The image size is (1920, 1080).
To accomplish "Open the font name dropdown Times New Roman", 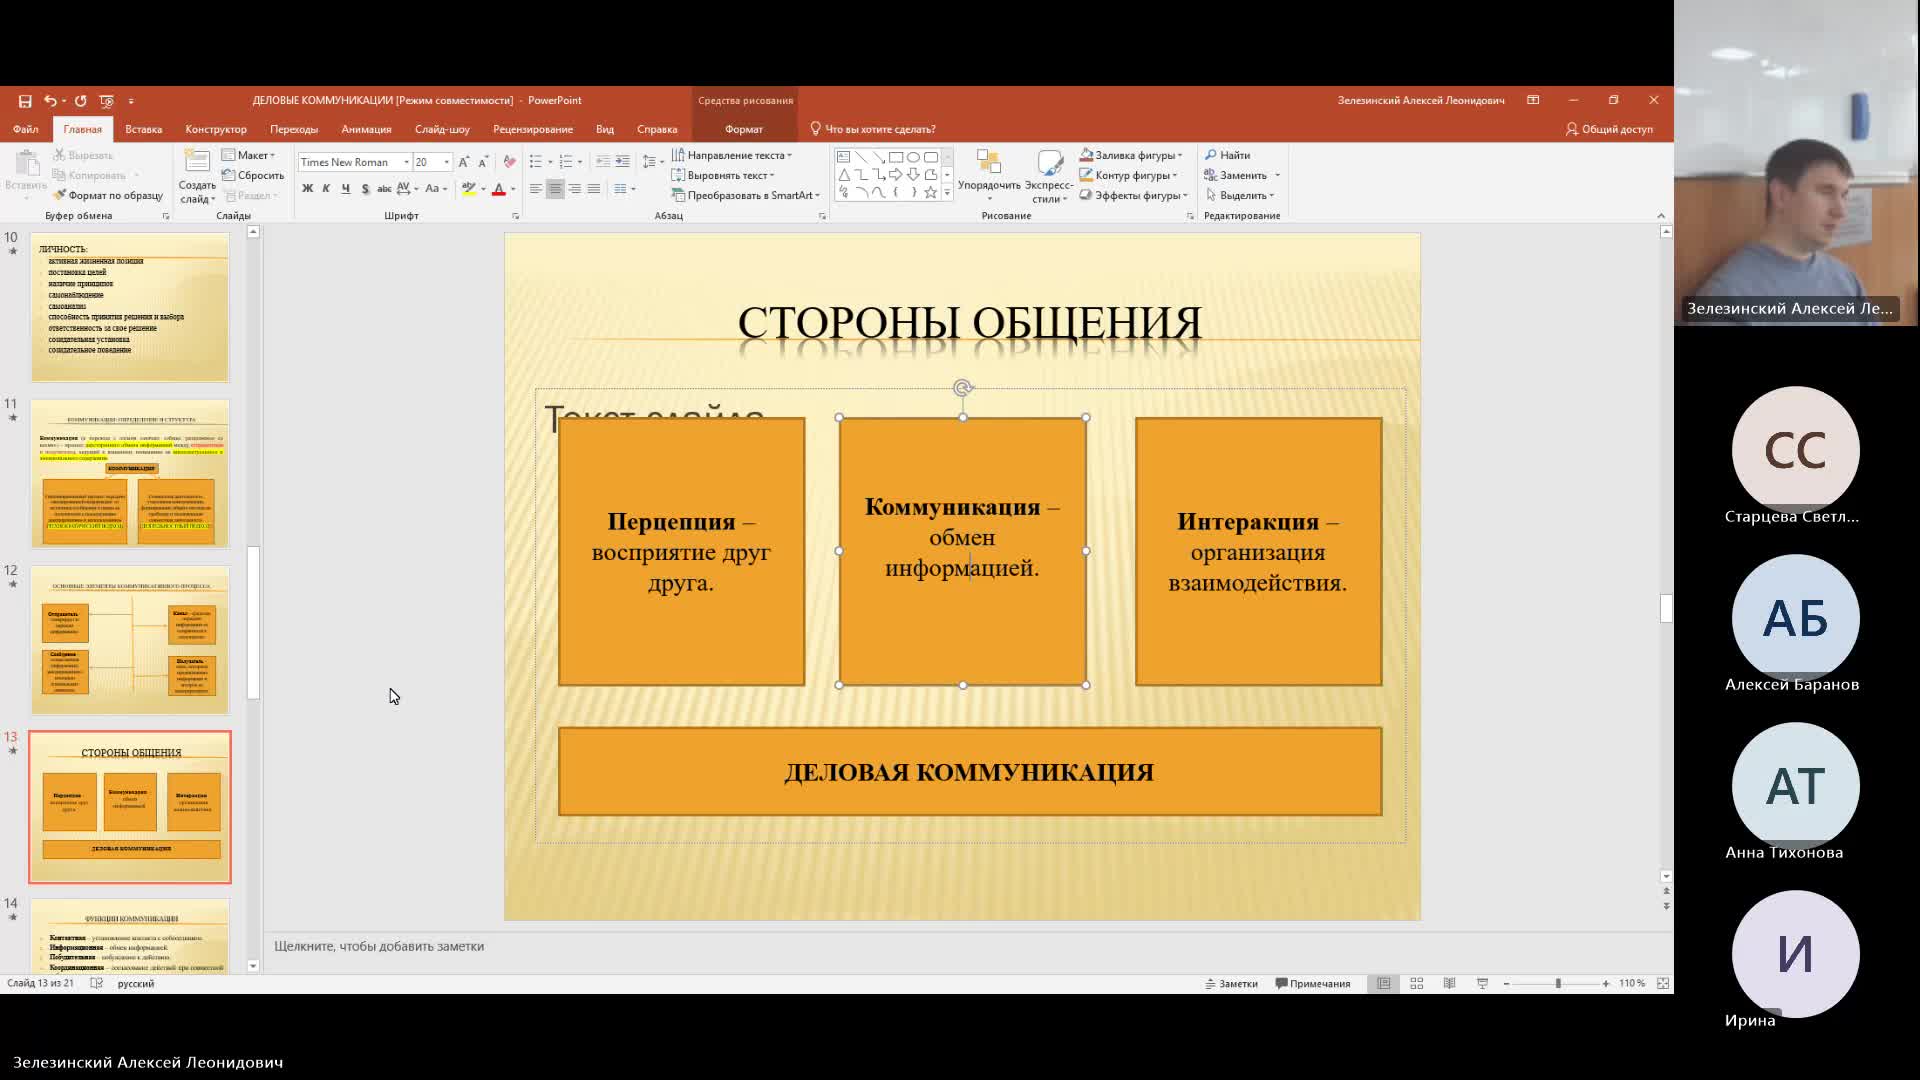I will [x=406, y=162].
